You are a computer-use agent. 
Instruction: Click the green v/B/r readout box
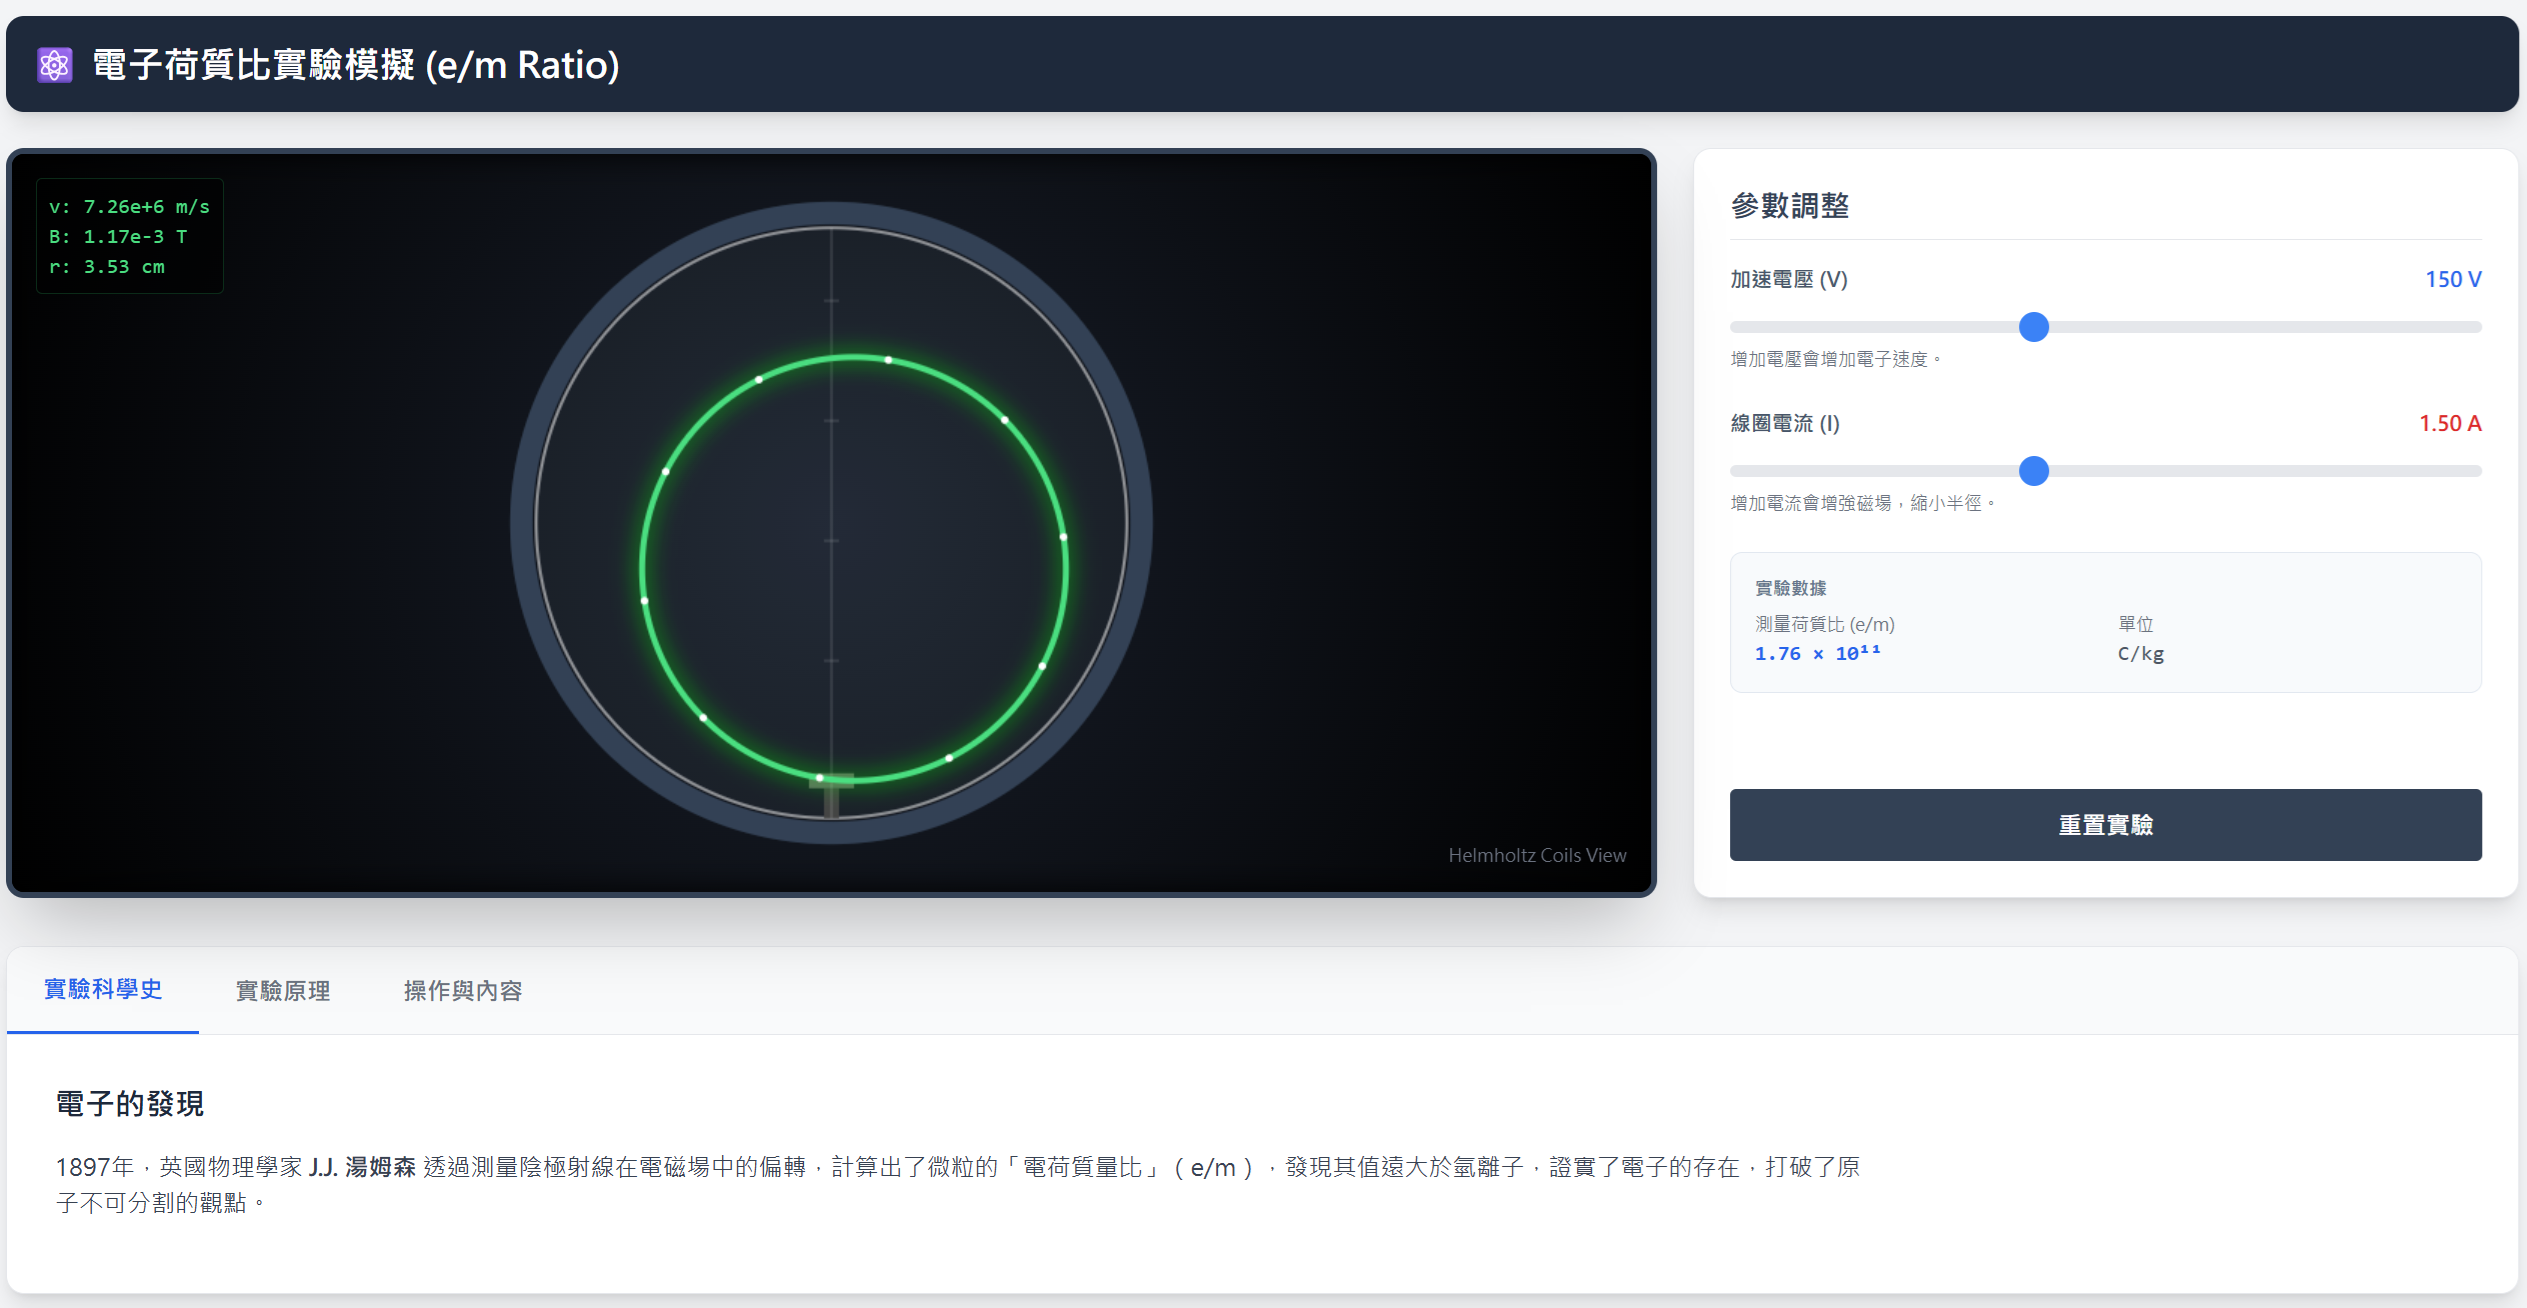[x=129, y=237]
